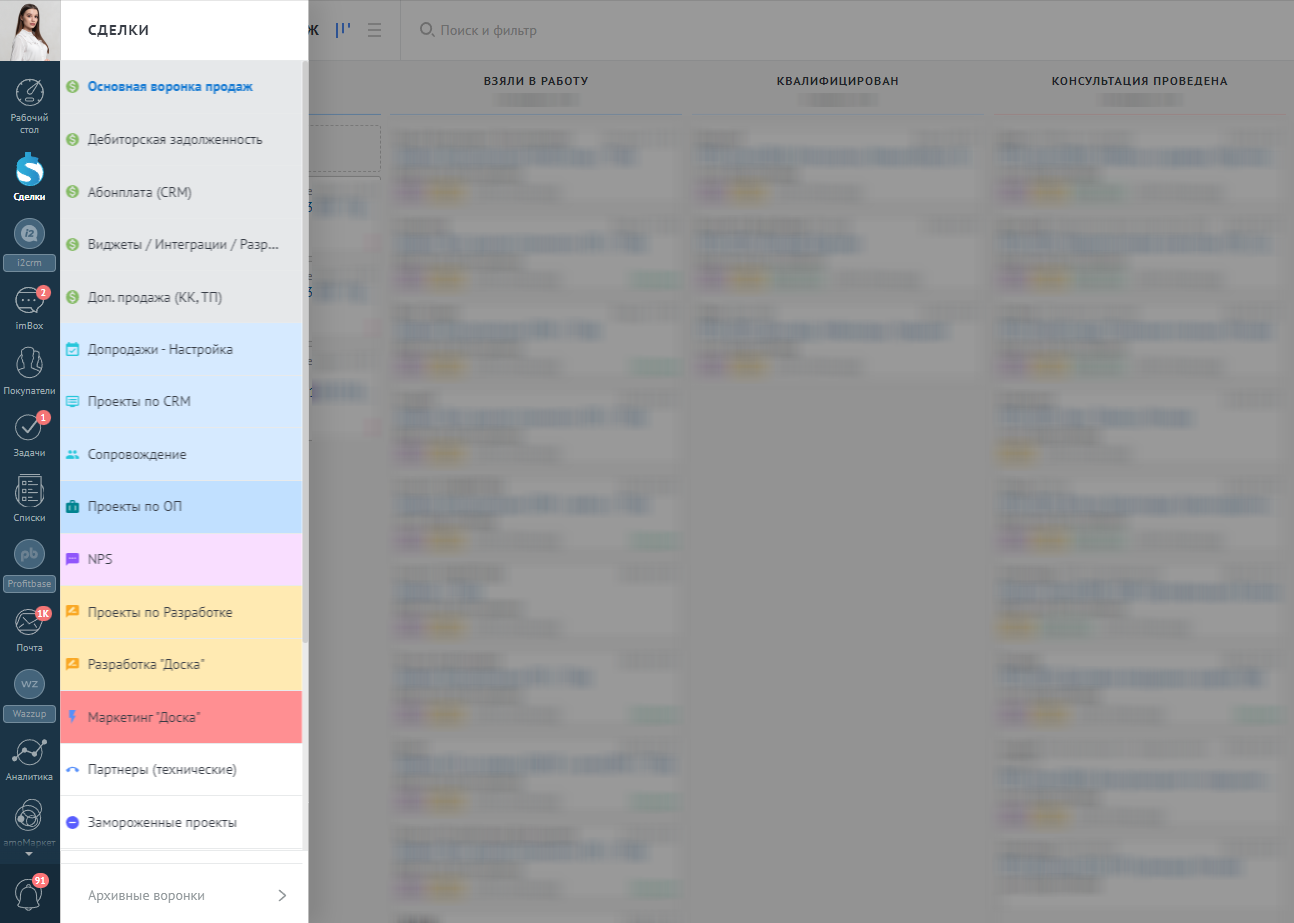Switch to list view icon
This screenshot has width=1294, height=923.
click(x=375, y=30)
